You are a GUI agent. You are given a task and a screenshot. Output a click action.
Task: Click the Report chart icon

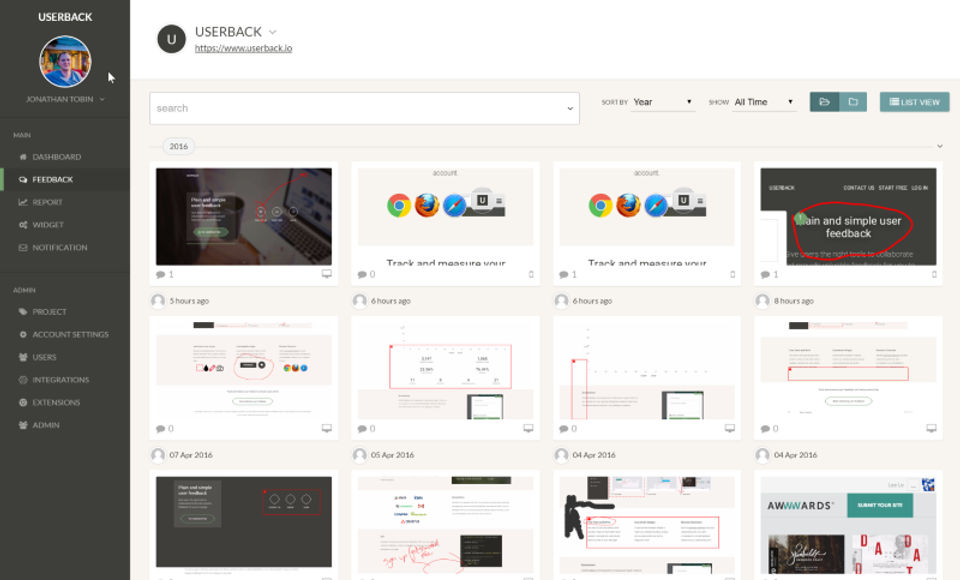pos(23,202)
